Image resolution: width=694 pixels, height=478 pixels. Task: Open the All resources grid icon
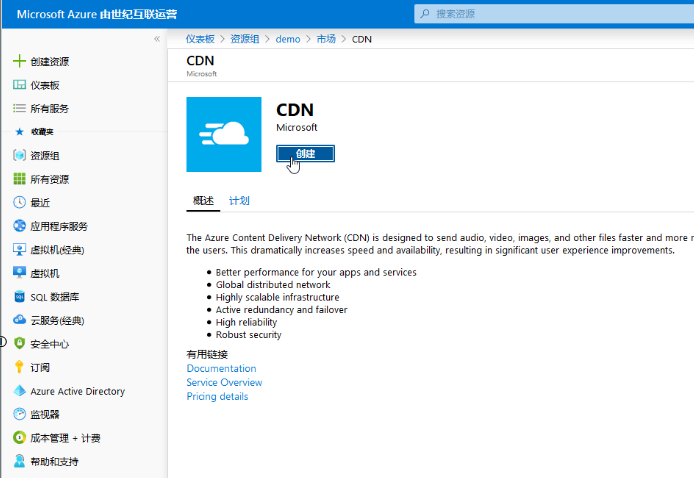(19, 179)
